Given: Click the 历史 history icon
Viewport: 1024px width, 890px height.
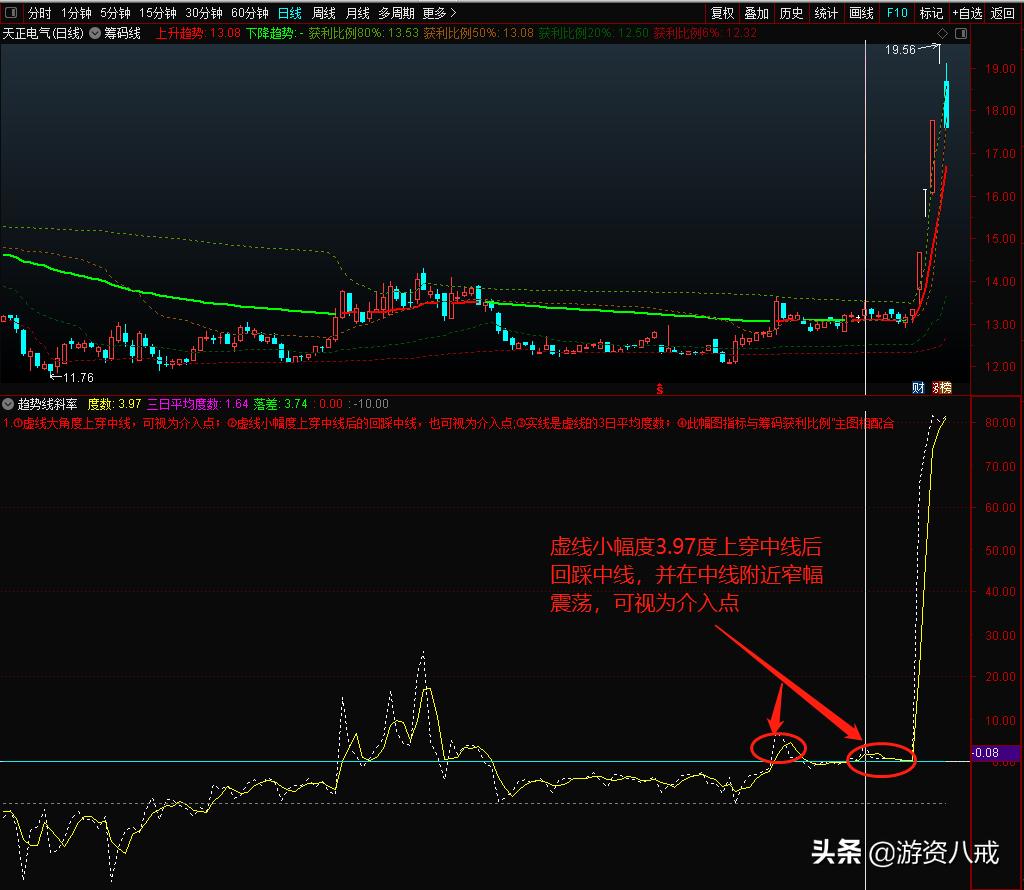Looking at the screenshot, I should click(791, 13).
